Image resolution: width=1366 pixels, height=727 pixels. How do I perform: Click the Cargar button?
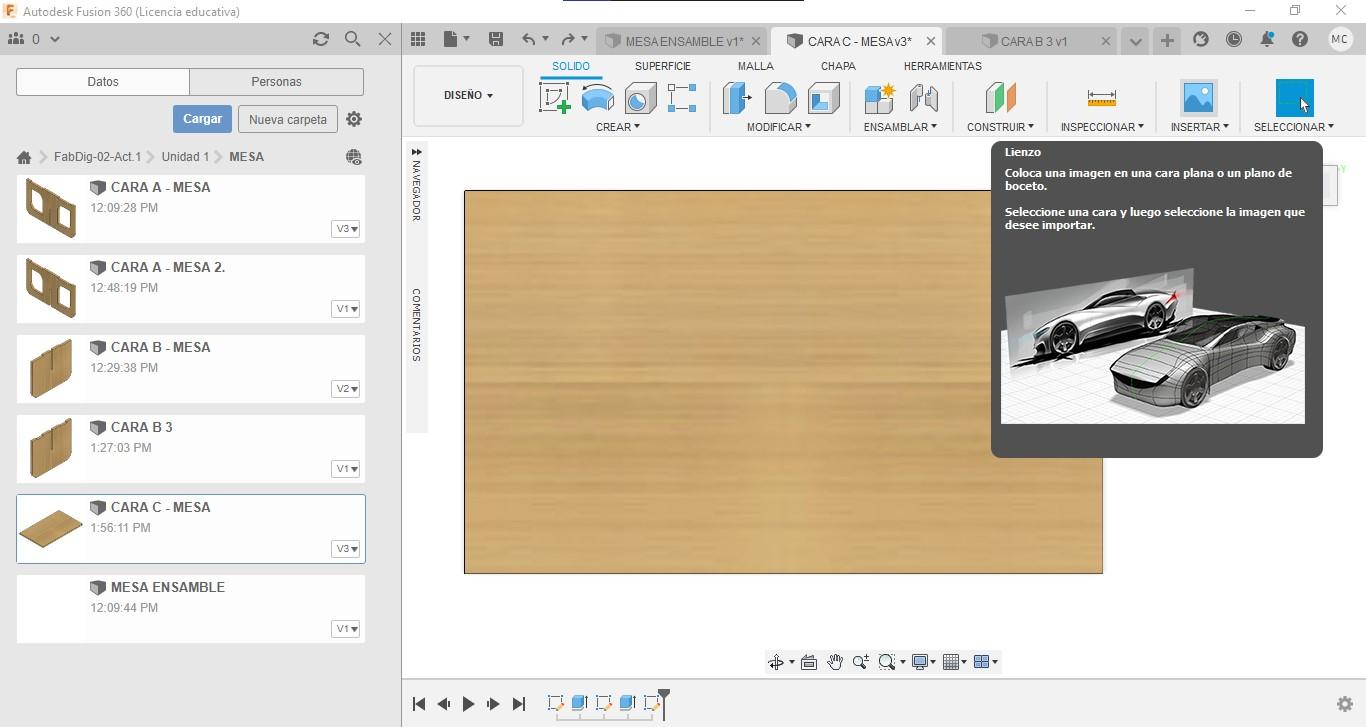click(x=202, y=119)
